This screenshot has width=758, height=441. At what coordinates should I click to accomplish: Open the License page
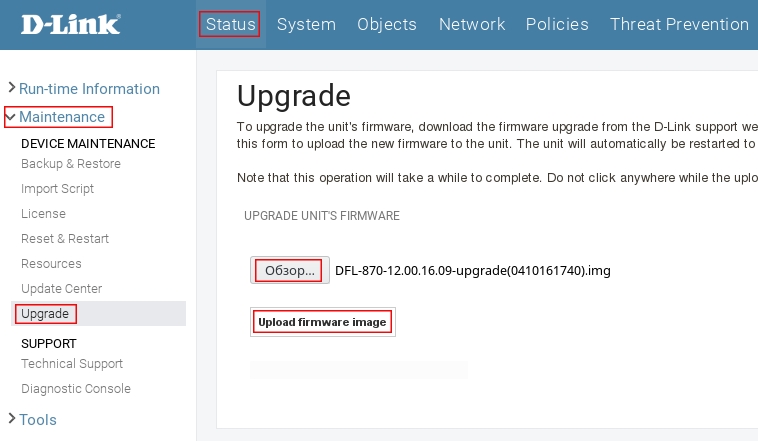click(43, 214)
